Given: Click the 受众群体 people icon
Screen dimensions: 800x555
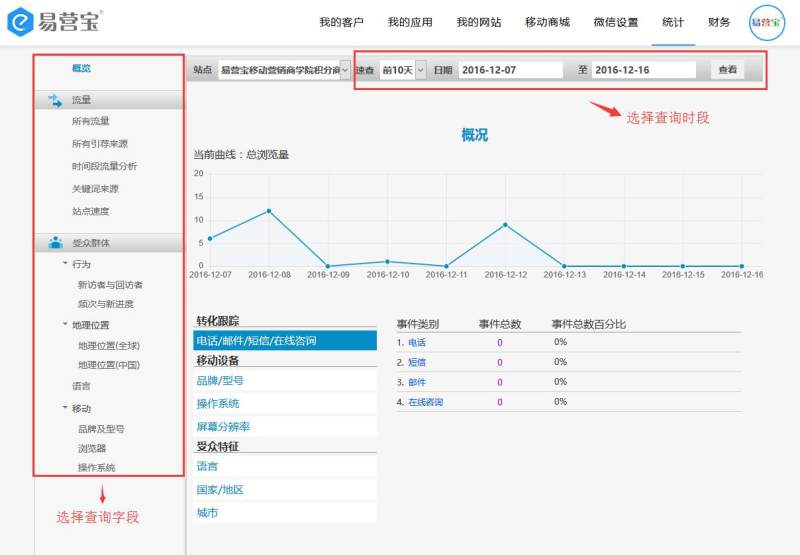Looking at the screenshot, I should pyautogui.click(x=55, y=243).
